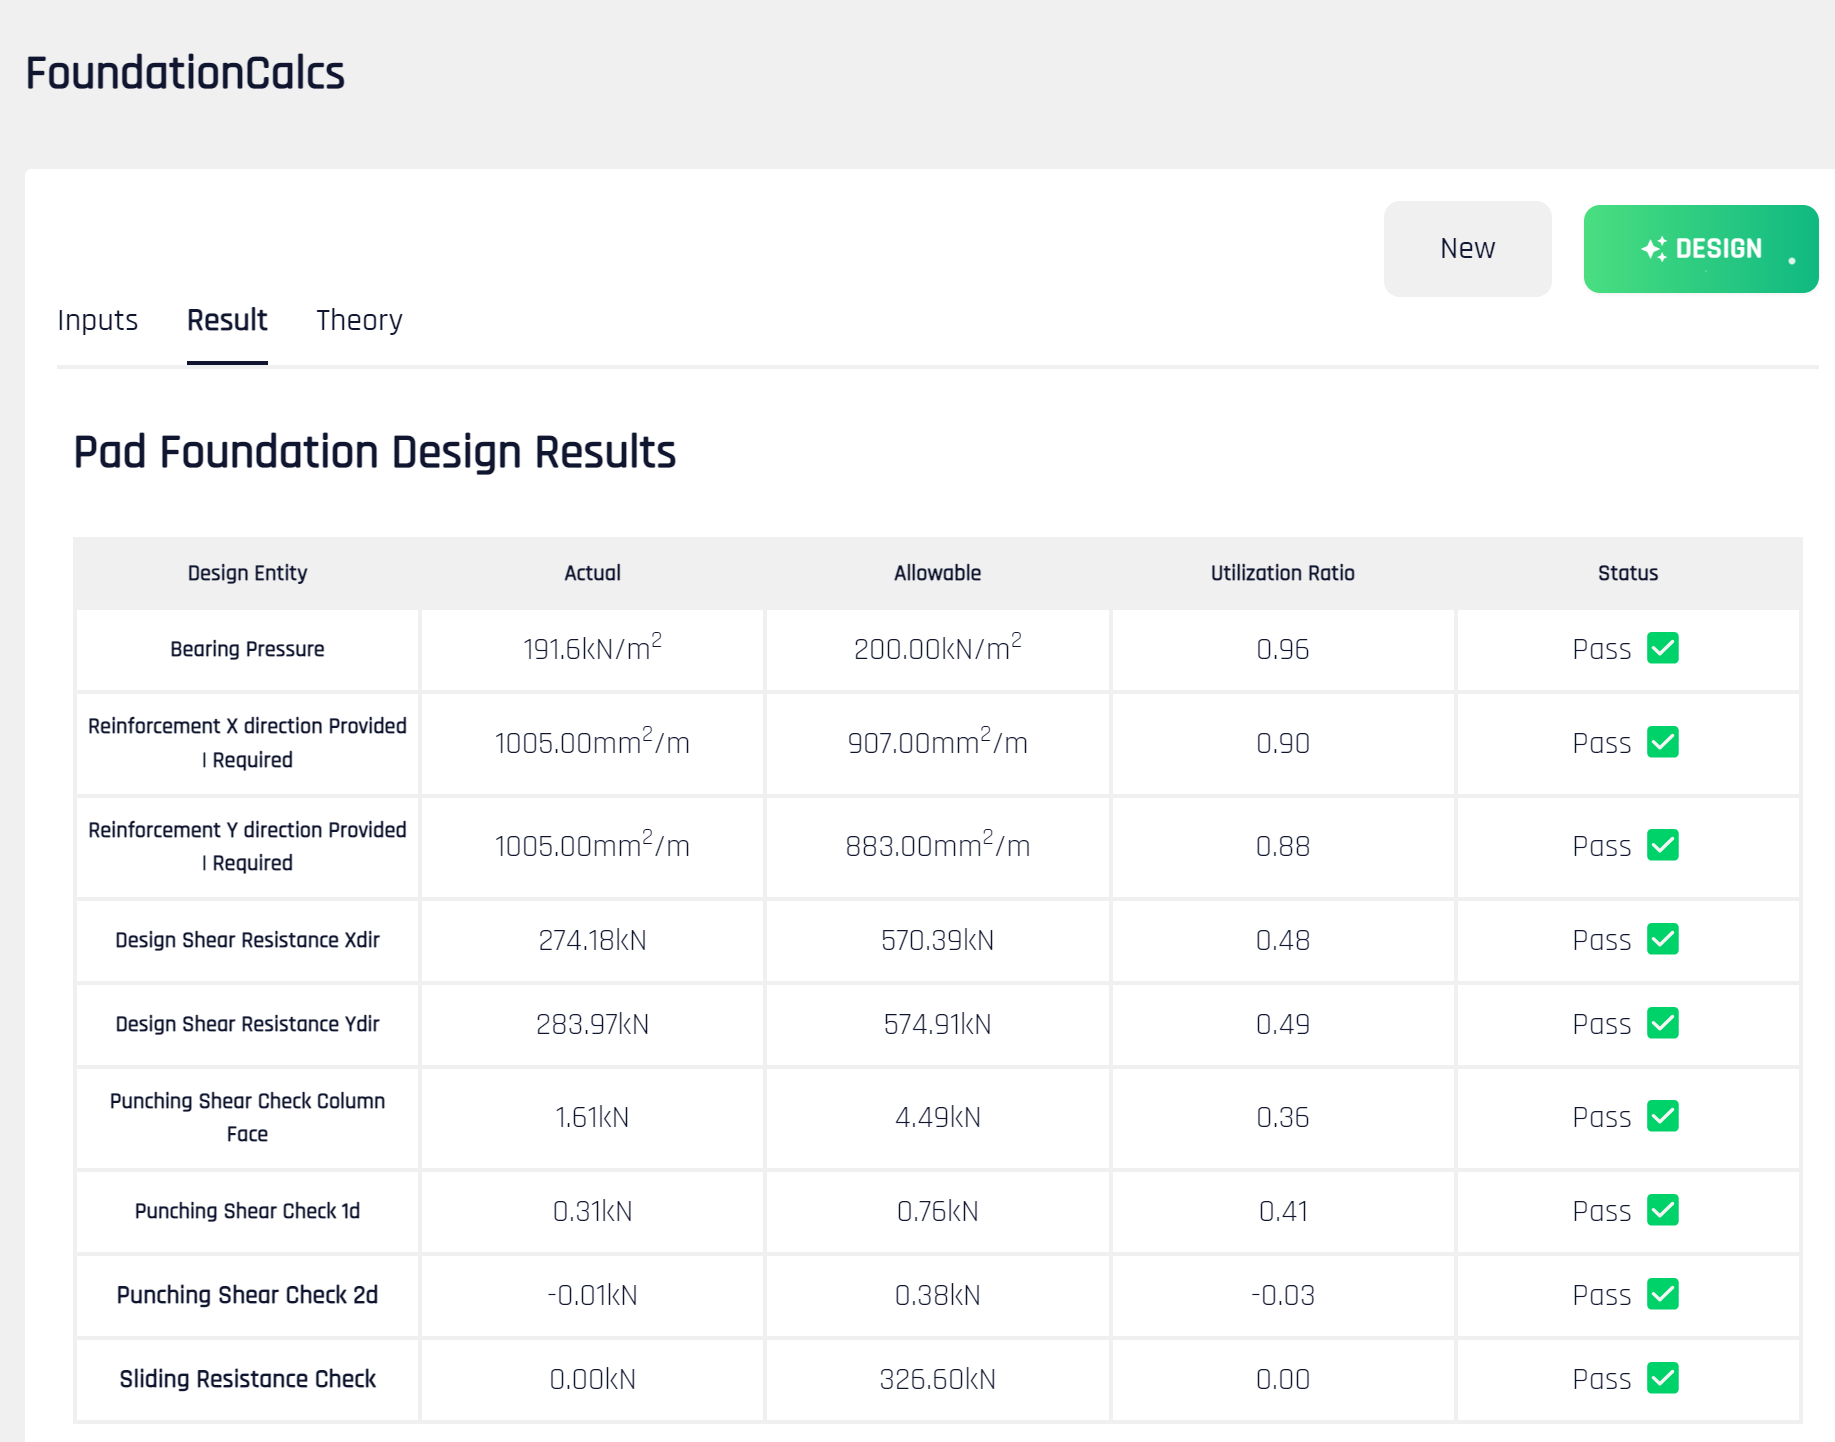The height and width of the screenshot is (1442, 1835).
Task: Click the New button
Action: [1467, 248]
